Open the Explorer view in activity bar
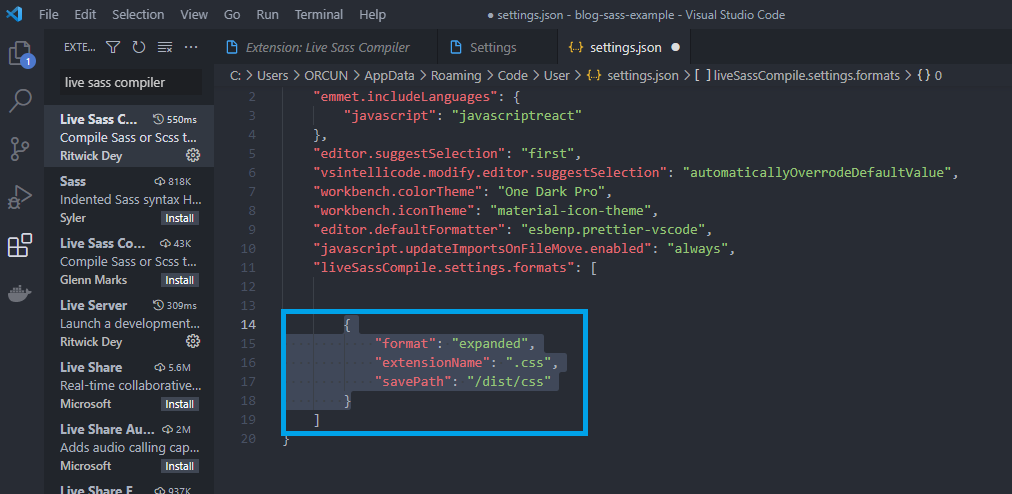Viewport: 1012px width, 494px height. (21, 54)
